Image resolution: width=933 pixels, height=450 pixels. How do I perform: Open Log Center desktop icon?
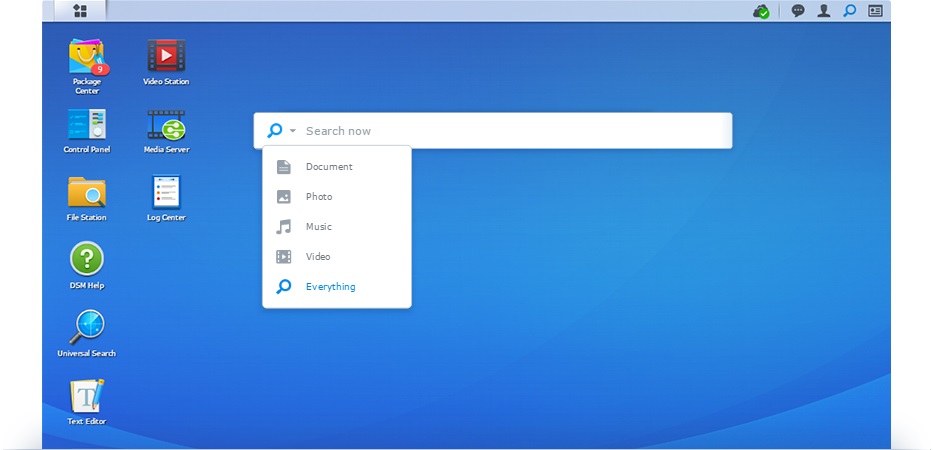pos(166,192)
